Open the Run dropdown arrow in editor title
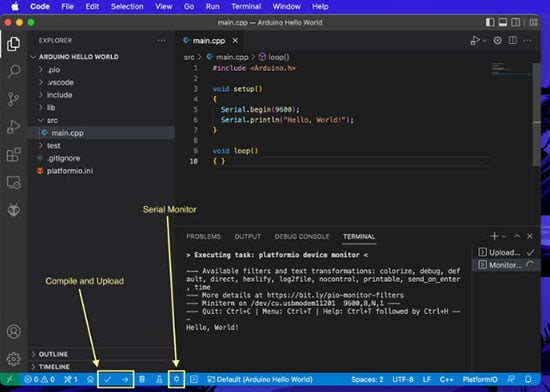Image resolution: width=550 pixels, height=392 pixels. [484, 41]
